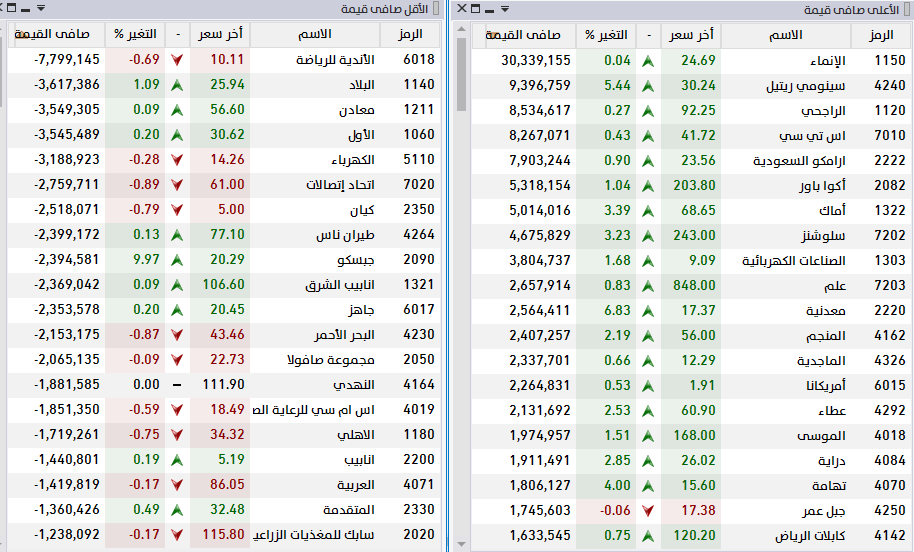
Task: Click the up arrow in معادن row
Action: click(177, 110)
